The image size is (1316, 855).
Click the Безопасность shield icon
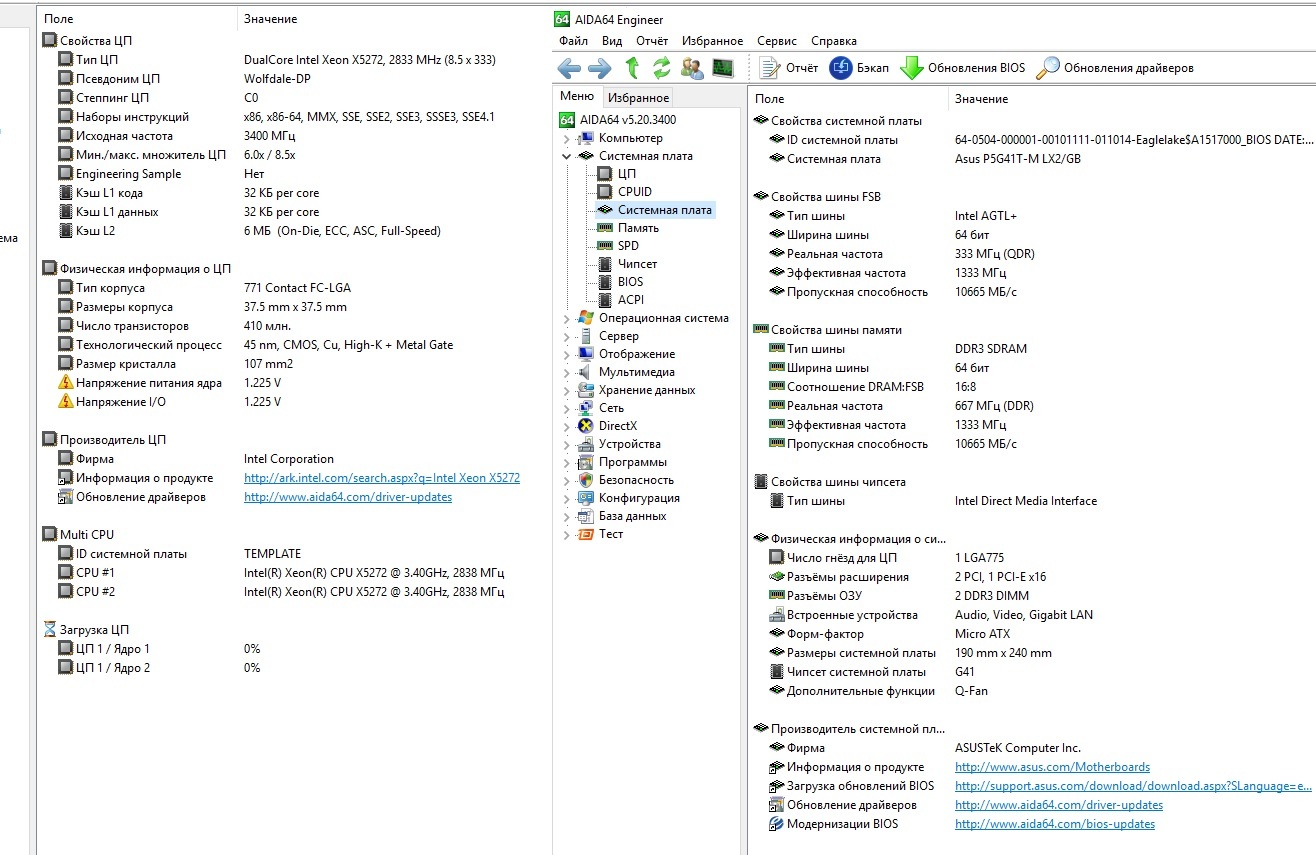coord(586,480)
